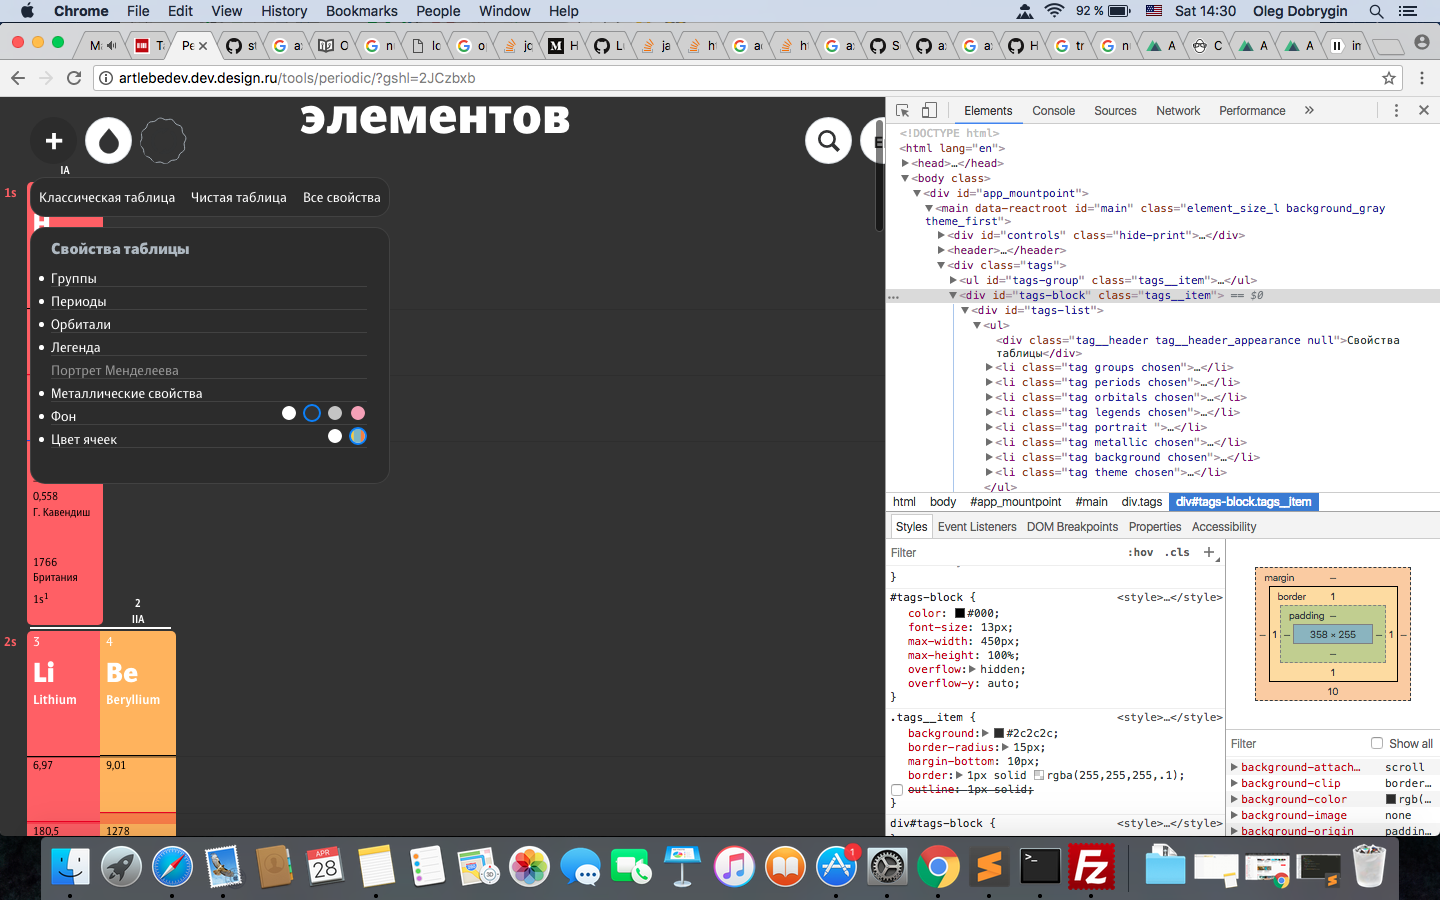The width and height of the screenshot is (1440, 900).
Task: Expand the head element node
Action: 906,163
